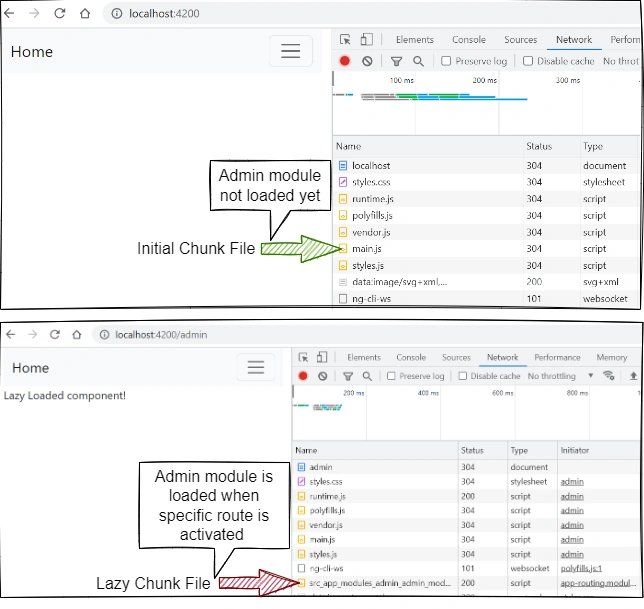Image resolution: width=644 pixels, height=609 pixels.
Task: Open polyfills.js:1 initiator link
Action: click(x=581, y=569)
